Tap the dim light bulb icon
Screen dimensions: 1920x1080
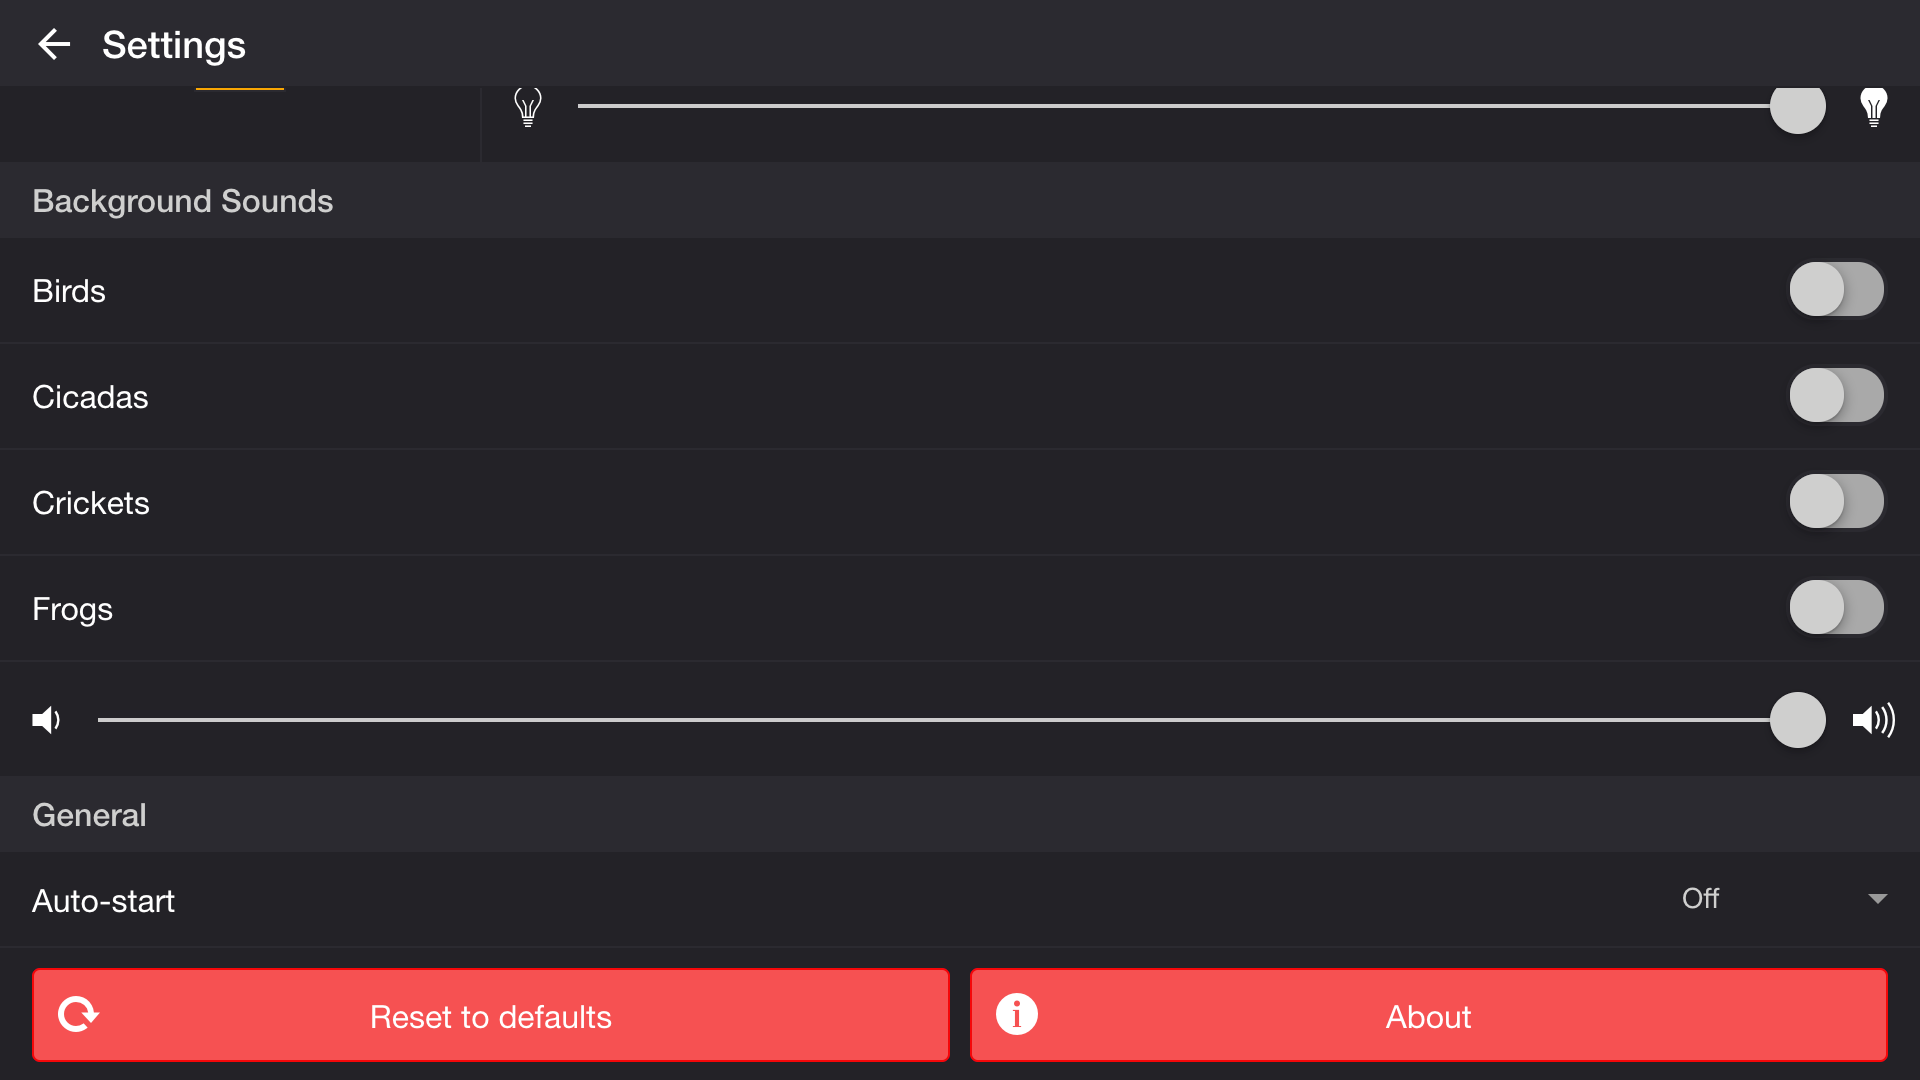pyautogui.click(x=528, y=106)
